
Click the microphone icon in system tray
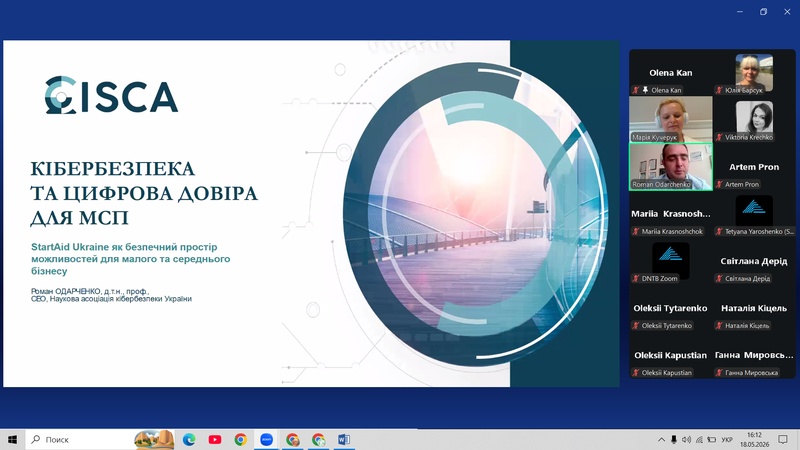click(x=673, y=439)
